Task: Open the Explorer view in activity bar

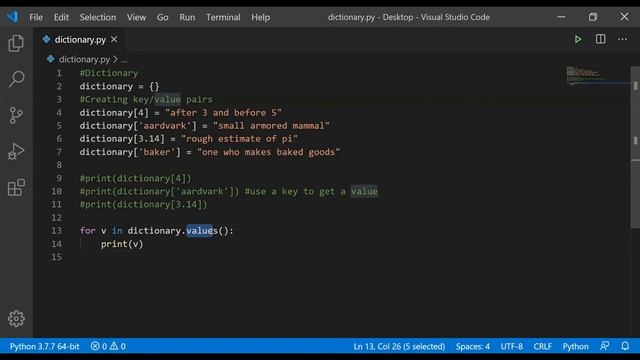Action: (x=16, y=43)
